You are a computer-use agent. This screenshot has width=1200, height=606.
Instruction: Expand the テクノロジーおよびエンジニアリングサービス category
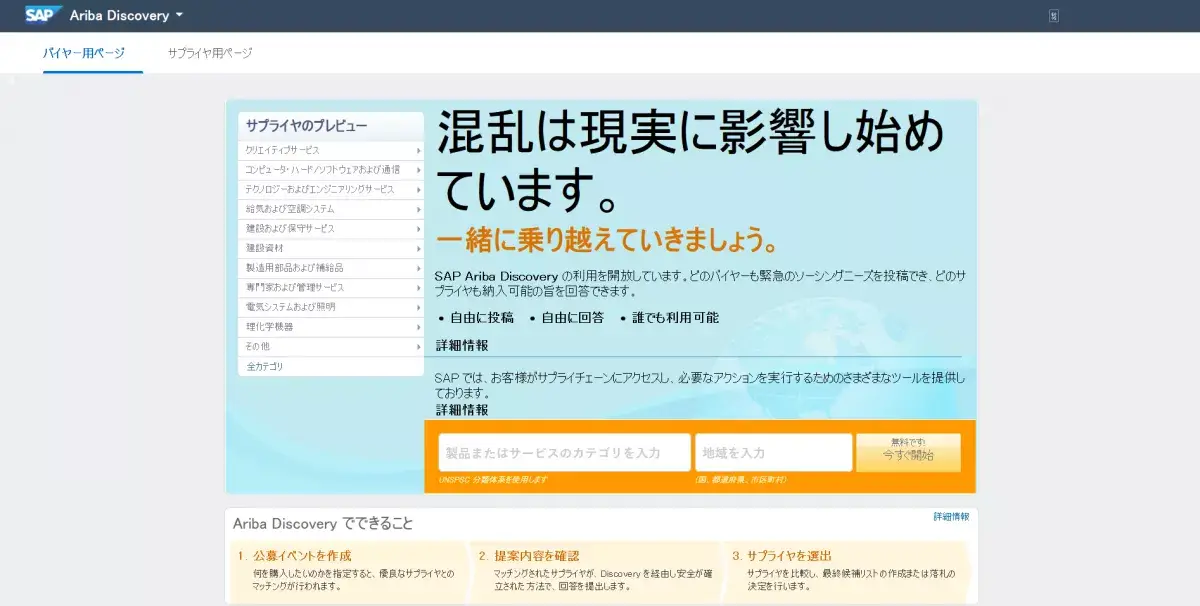point(331,190)
